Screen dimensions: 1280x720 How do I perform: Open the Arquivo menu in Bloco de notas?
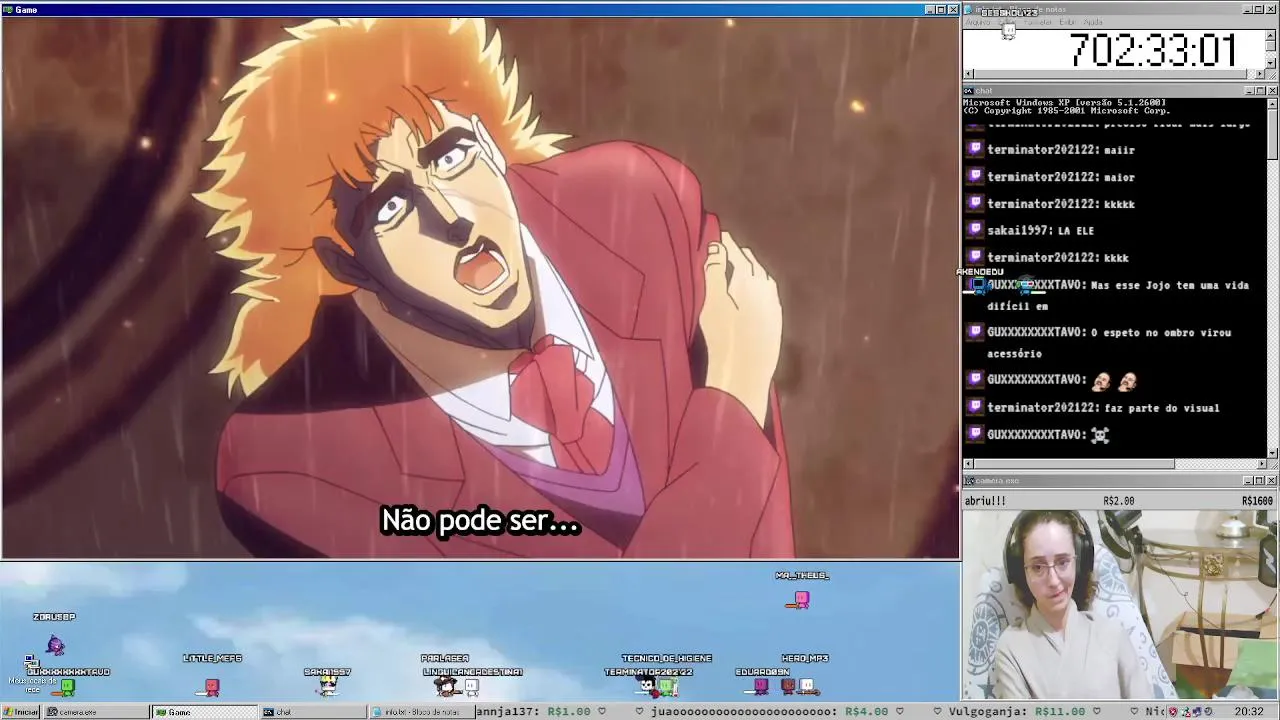tap(978, 21)
